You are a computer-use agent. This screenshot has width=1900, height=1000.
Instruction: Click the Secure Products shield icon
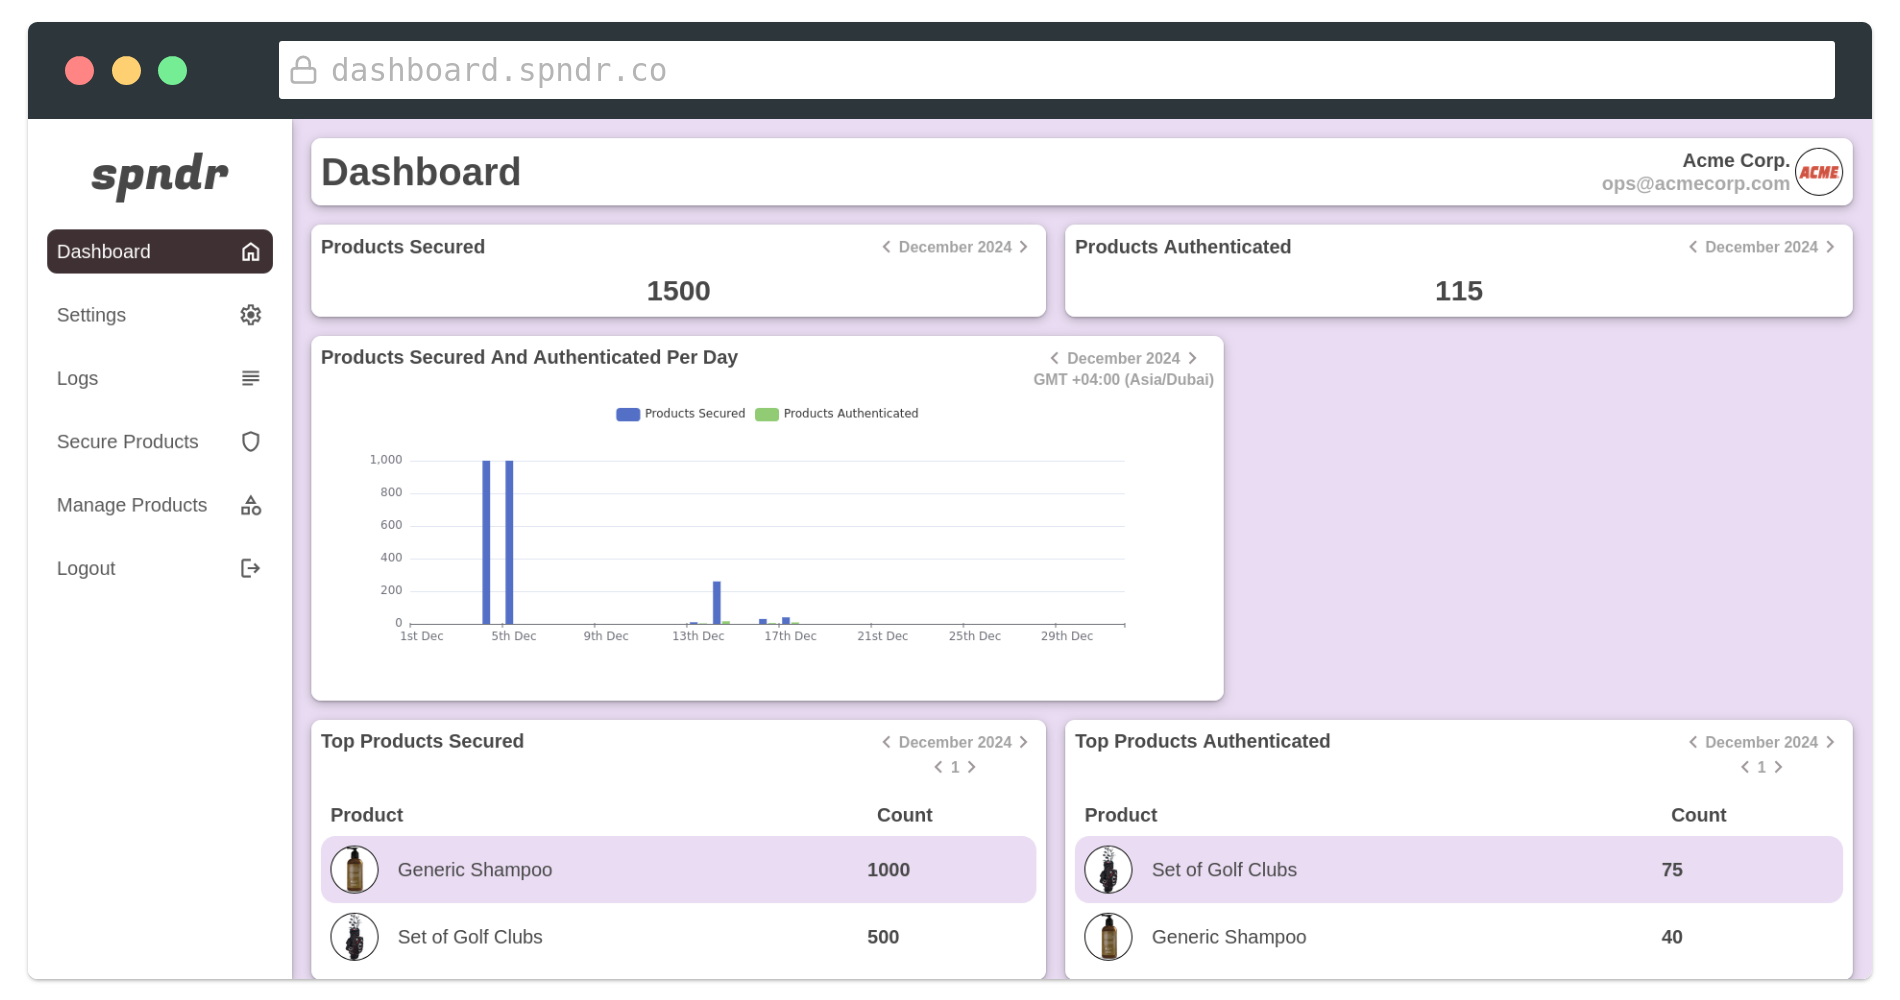250,442
